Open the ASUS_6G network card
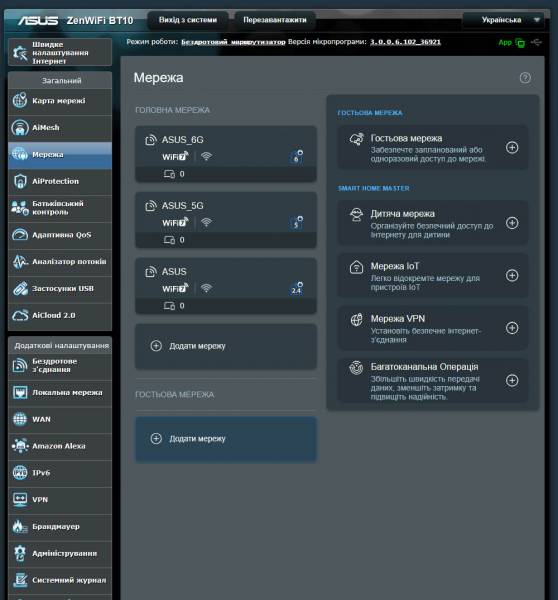 tap(226, 154)
